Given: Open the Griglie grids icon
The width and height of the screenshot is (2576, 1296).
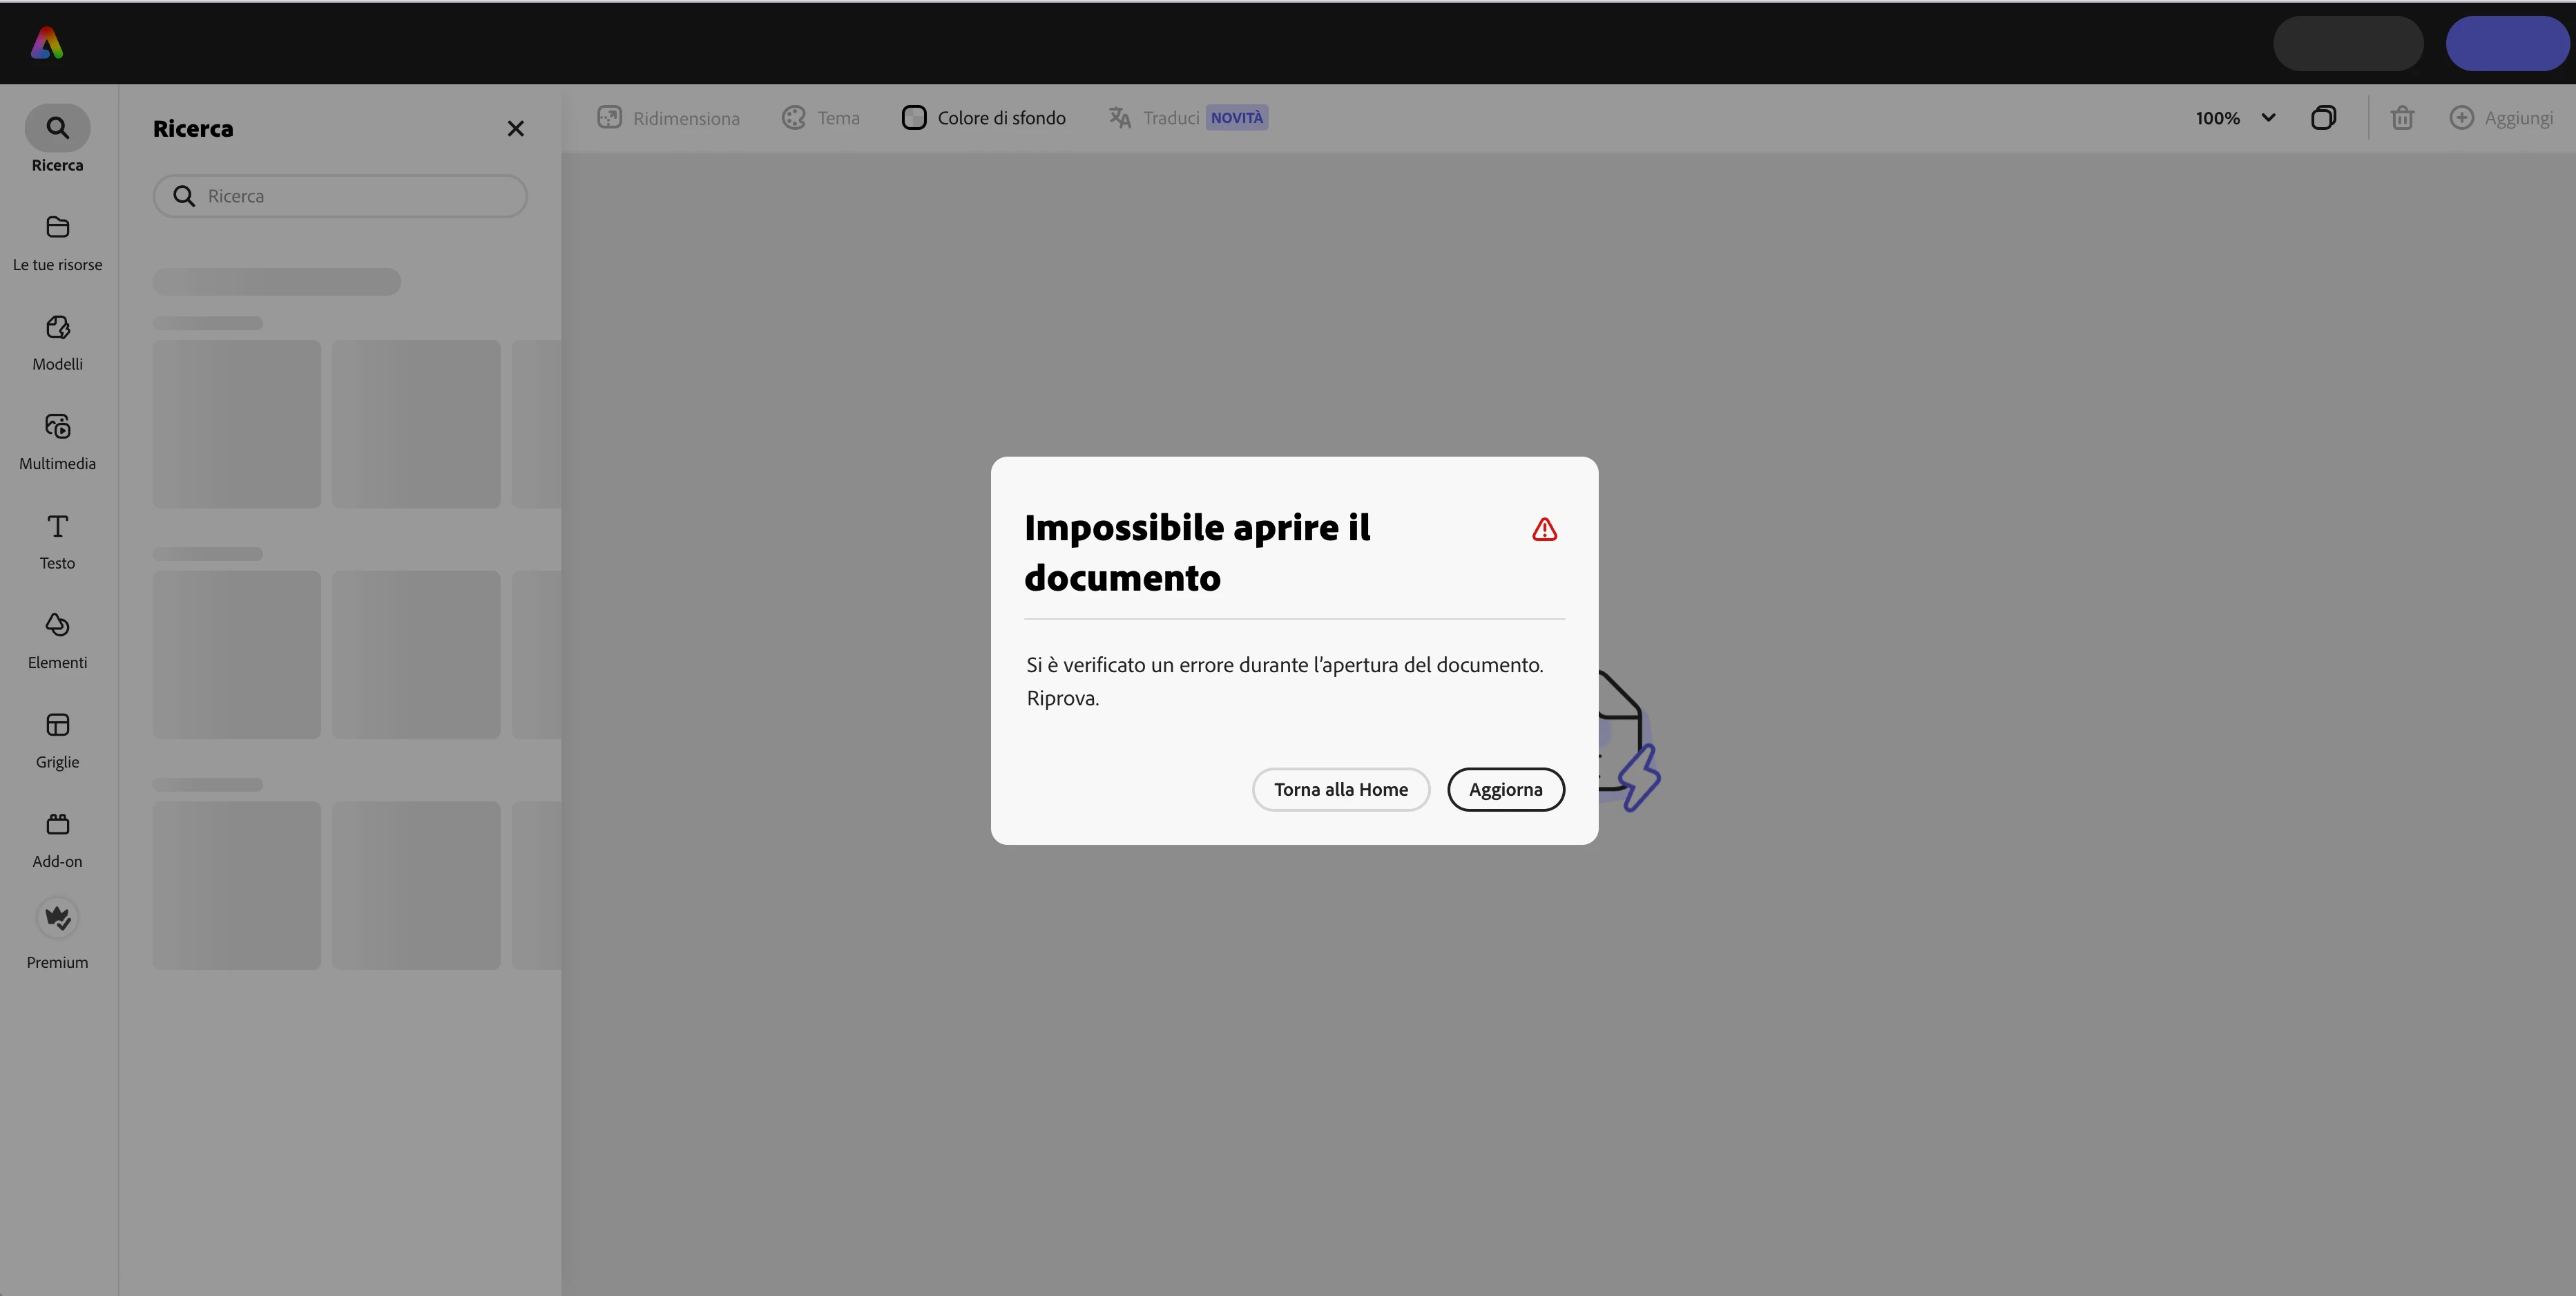Looking at the screenshot, I should tap(57, 725).
